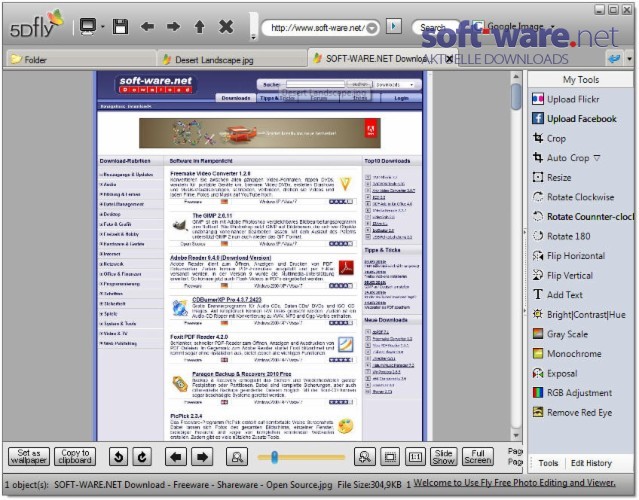Click the blue Go arrow button

click(x=393, y=26)
